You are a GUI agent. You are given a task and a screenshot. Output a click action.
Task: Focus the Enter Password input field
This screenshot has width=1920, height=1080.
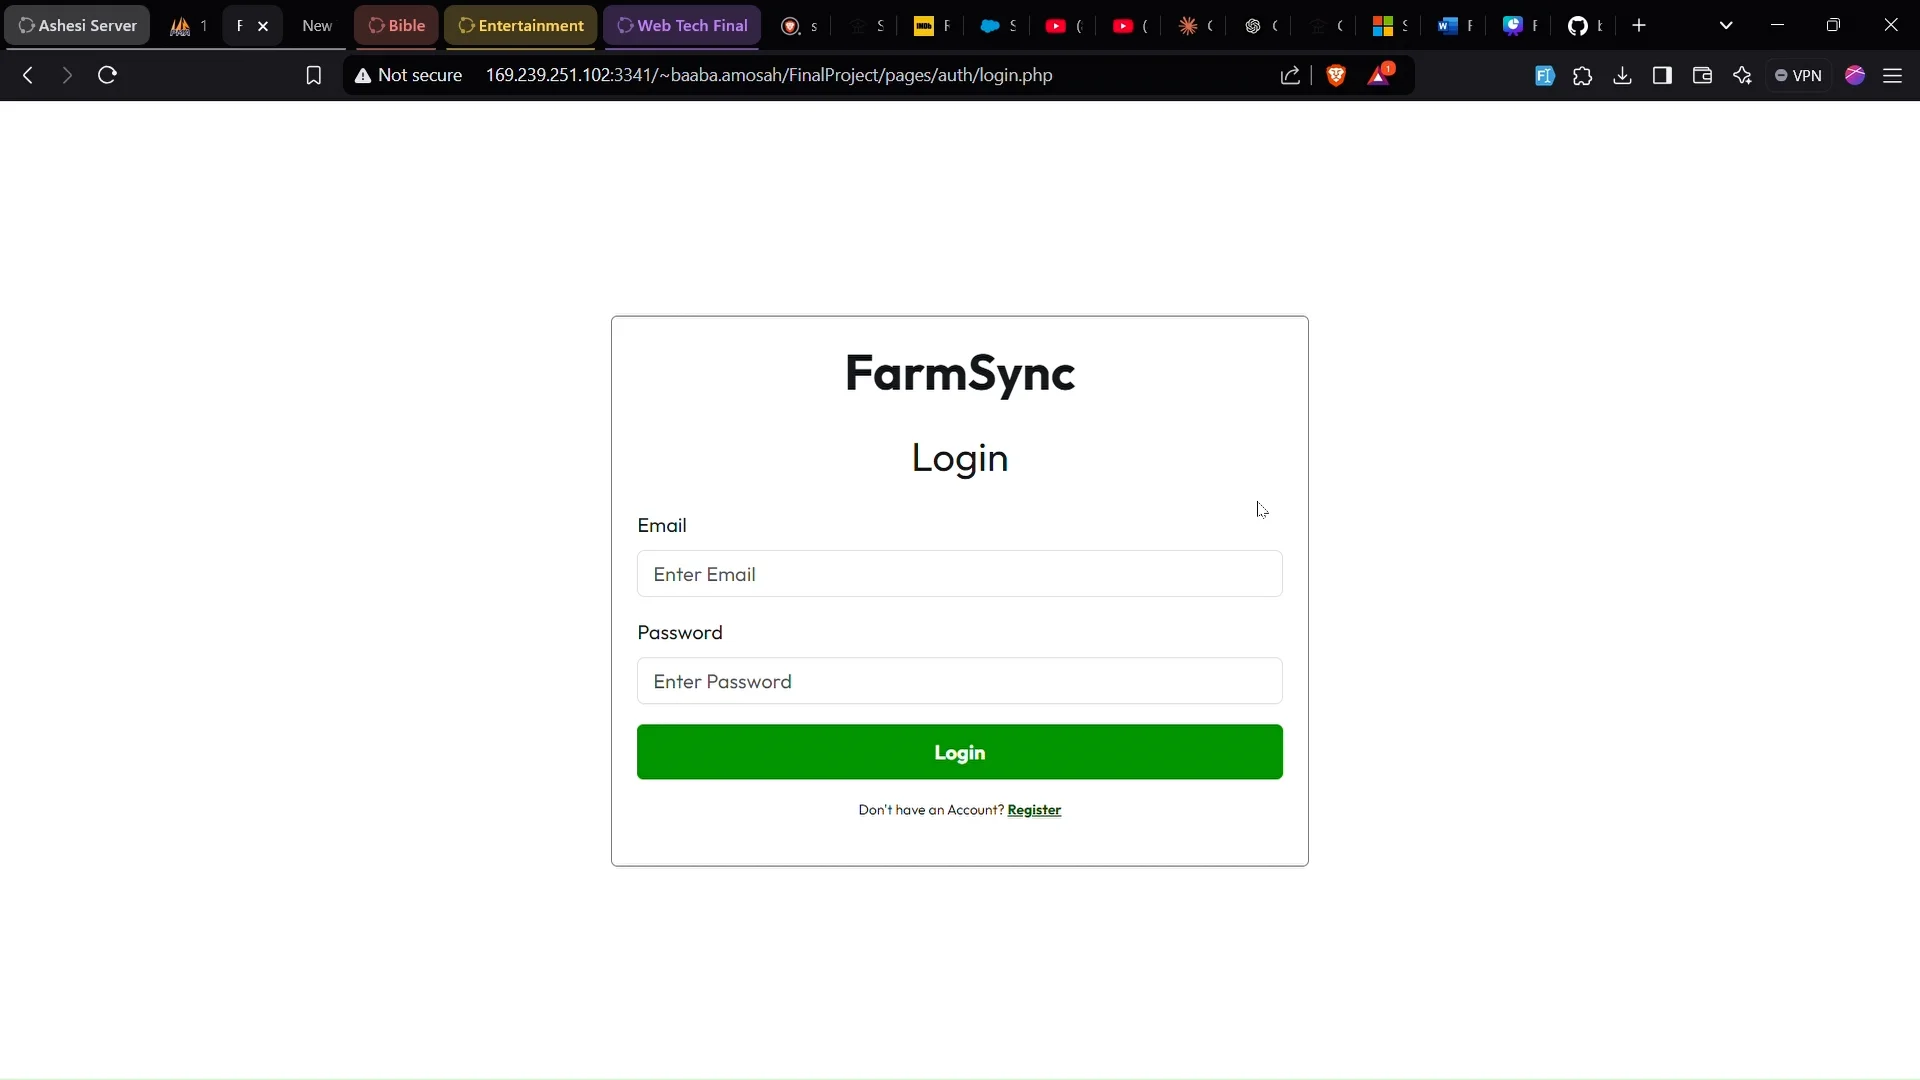tap(960, 681)
